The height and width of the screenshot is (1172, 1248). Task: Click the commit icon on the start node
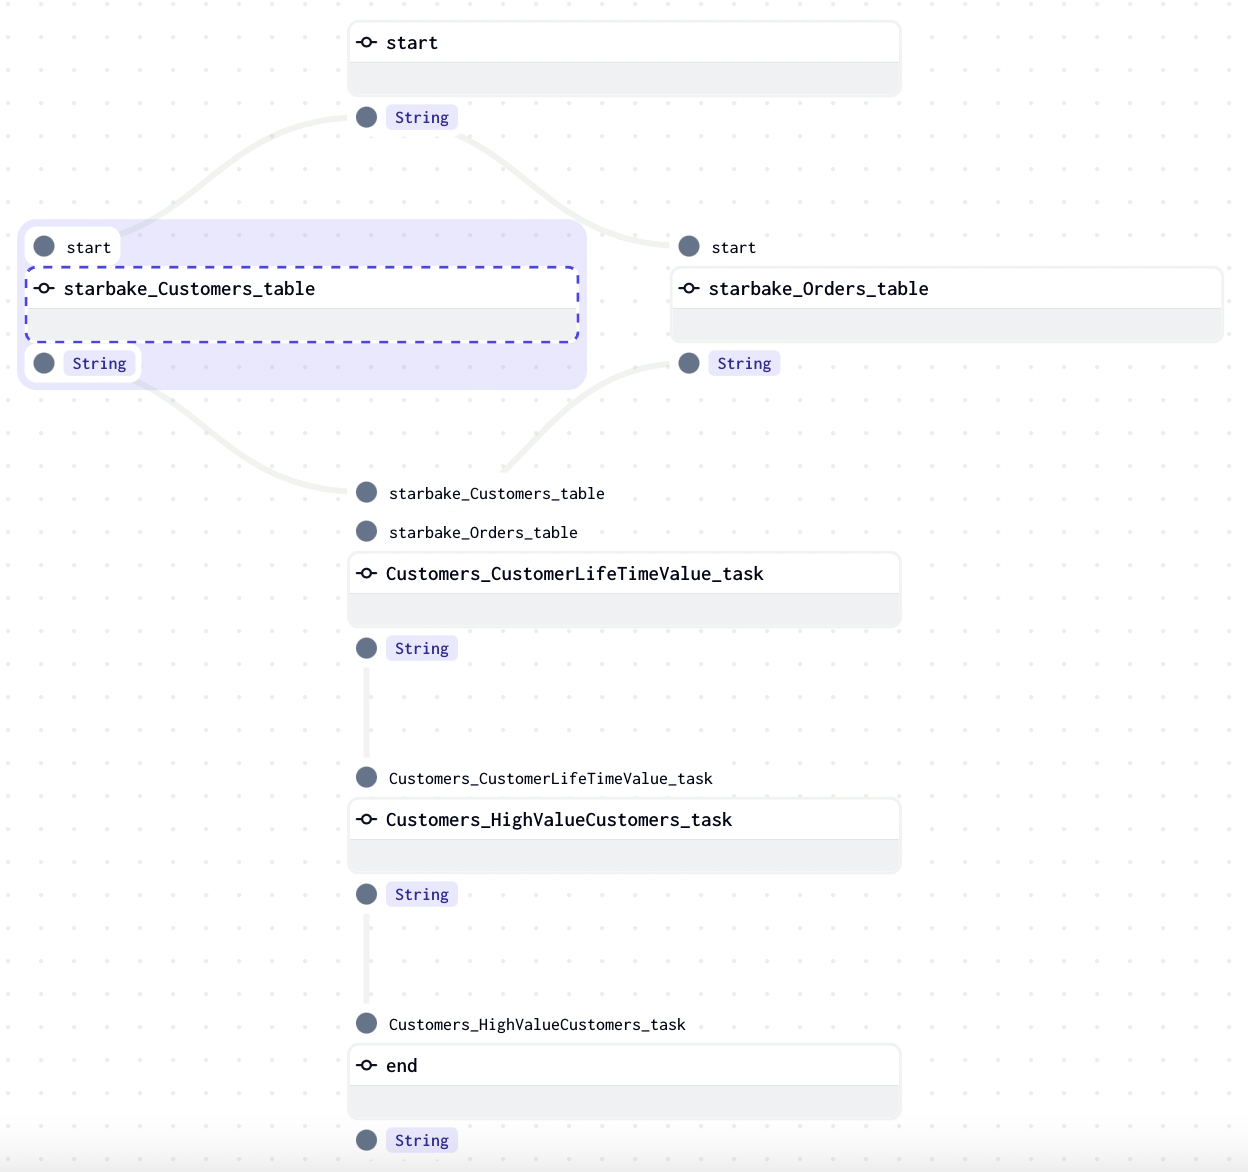[367, 43]
